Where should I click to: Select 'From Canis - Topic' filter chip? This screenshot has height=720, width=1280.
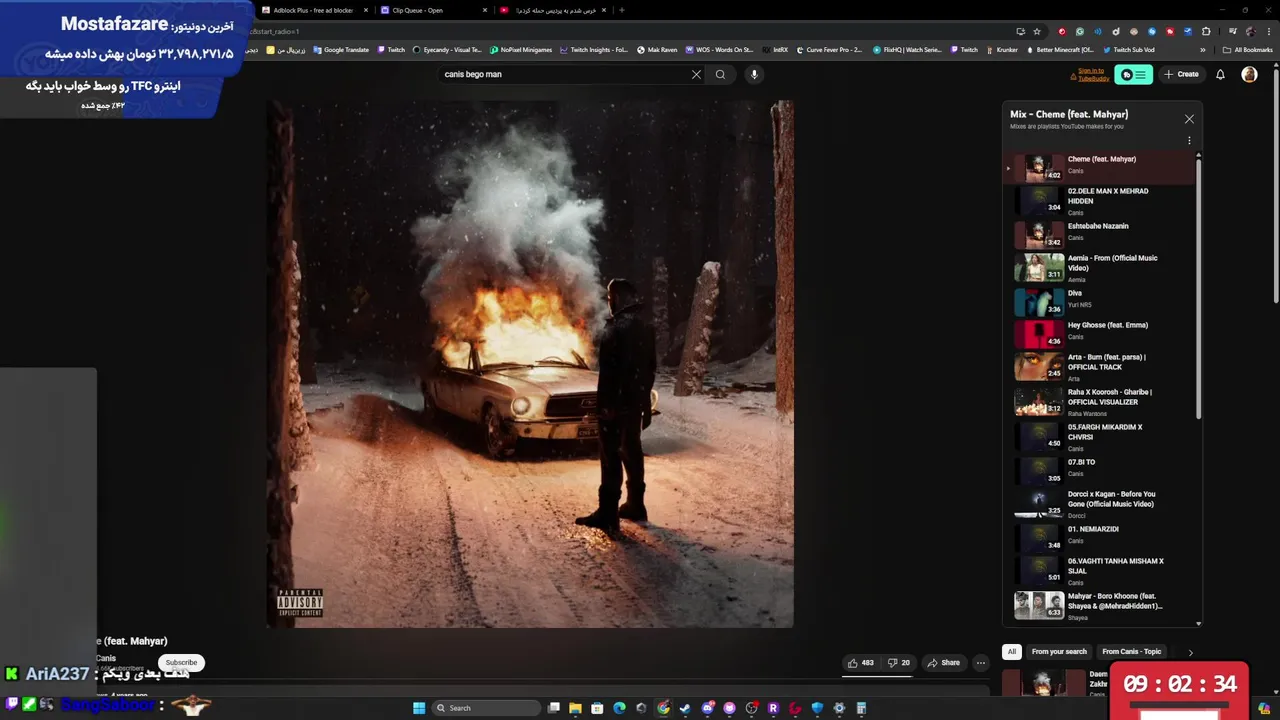(1132, 652)
